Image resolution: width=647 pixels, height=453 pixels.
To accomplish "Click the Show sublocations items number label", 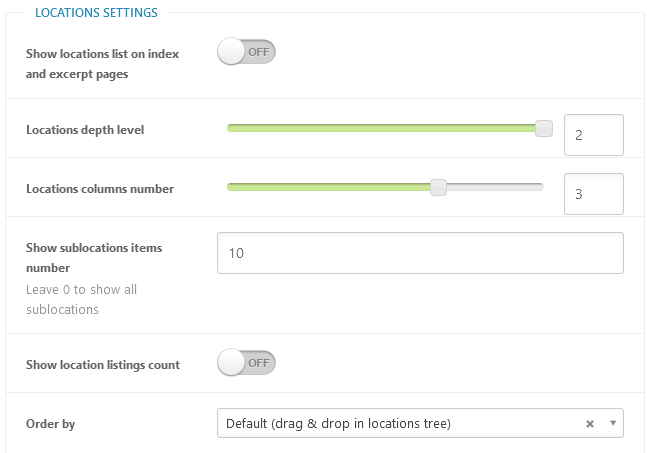I will point(94,258).
